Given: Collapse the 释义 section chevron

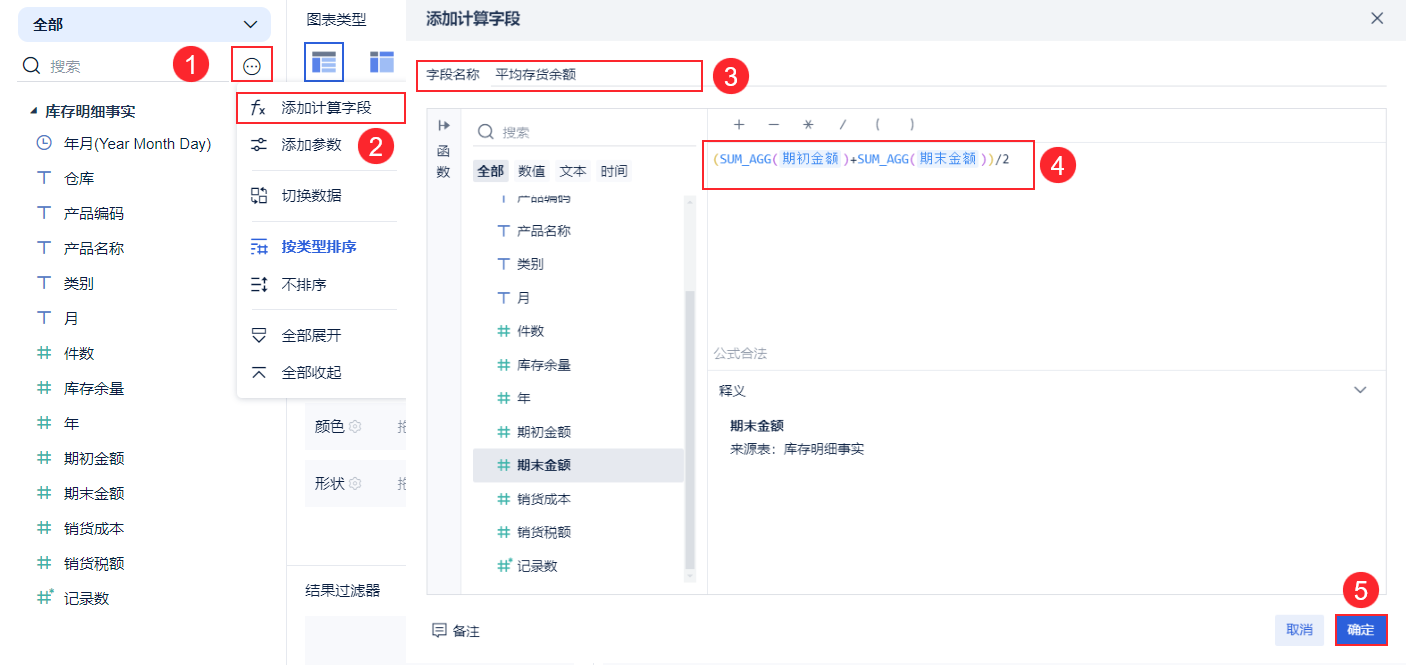Looking at the screenshot, I should tap(1360, 390).
